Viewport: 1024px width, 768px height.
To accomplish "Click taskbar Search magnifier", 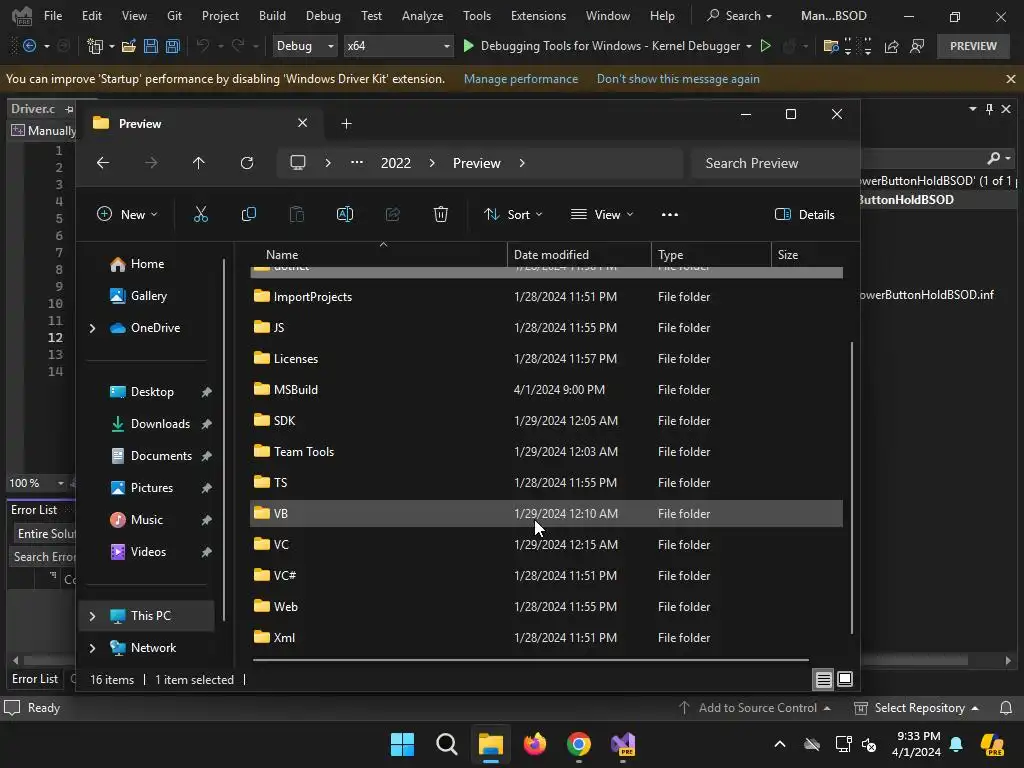I will click(x=447, y=744).
